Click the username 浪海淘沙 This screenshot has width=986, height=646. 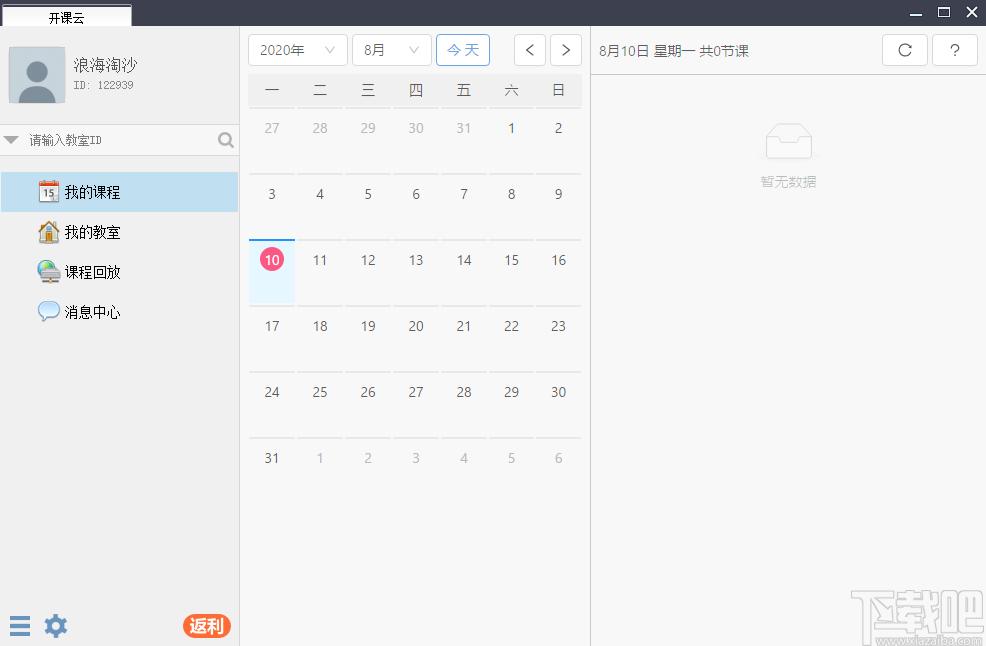(x=105, y=65)
